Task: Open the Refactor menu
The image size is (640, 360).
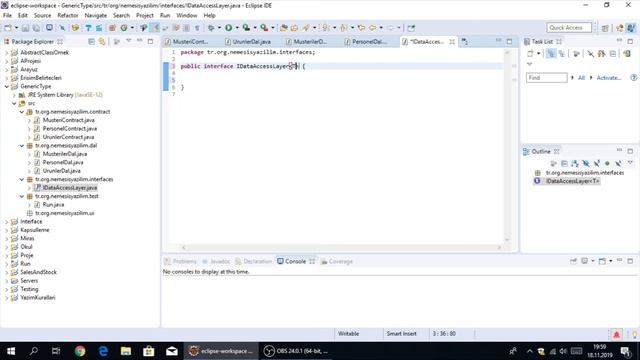Action: (68, 16)
